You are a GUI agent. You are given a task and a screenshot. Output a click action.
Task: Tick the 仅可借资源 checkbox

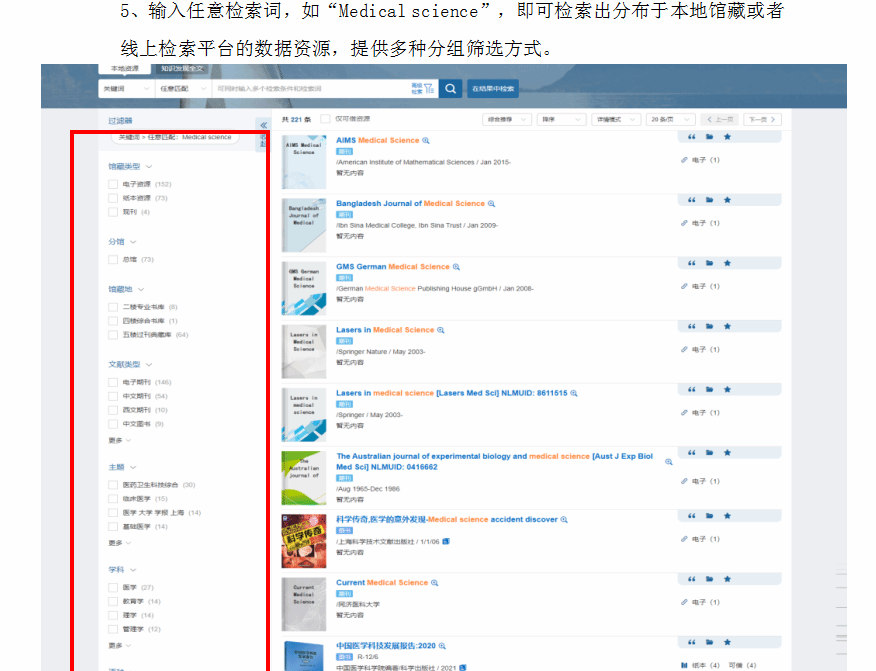(x=325, y=118)
